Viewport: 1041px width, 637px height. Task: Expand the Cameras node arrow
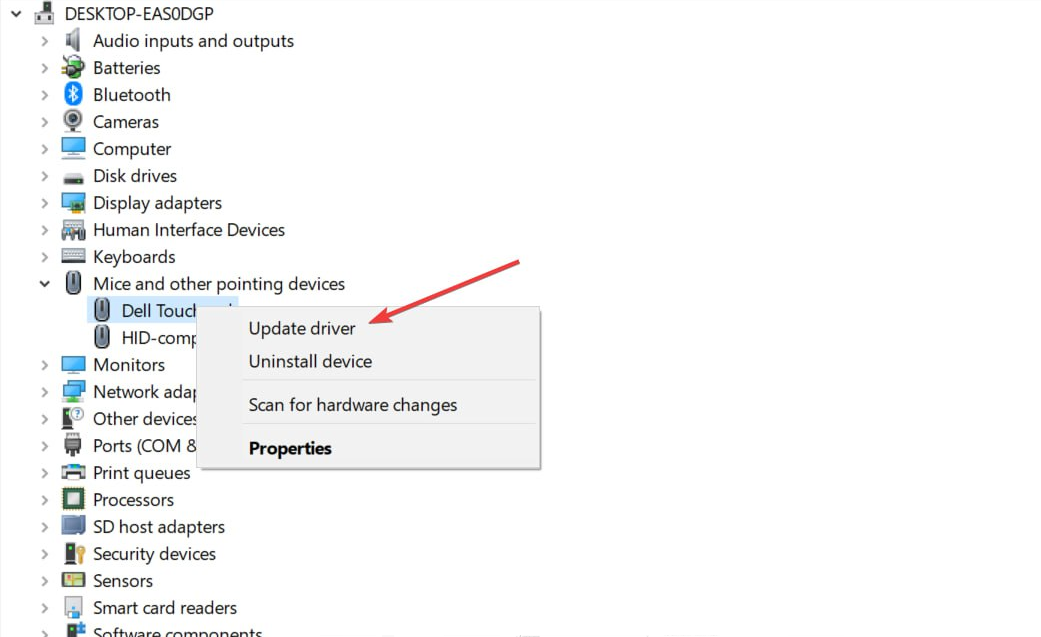[x=44, y=122]
